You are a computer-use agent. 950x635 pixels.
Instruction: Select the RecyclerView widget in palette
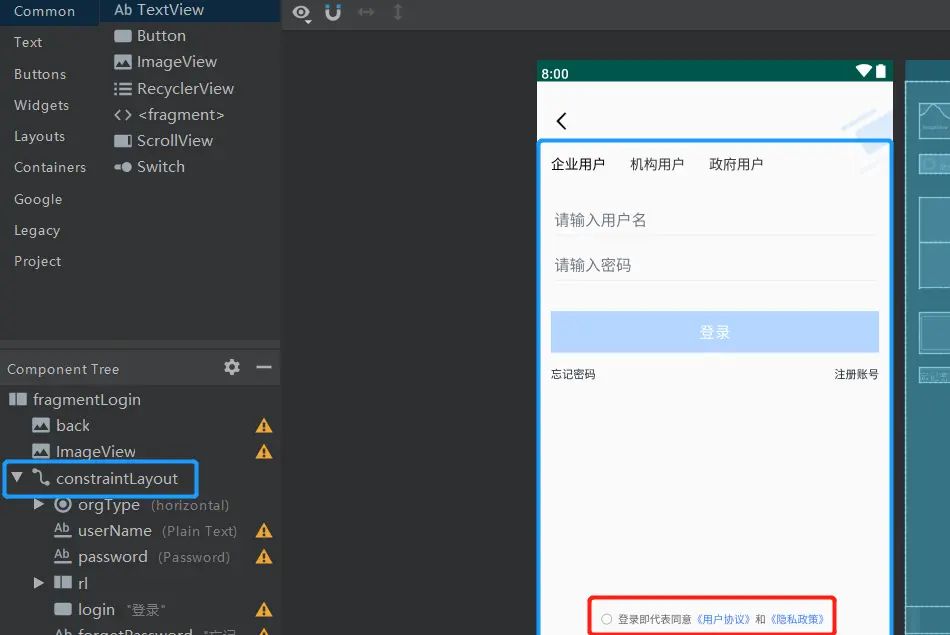(x=185, y=88)
